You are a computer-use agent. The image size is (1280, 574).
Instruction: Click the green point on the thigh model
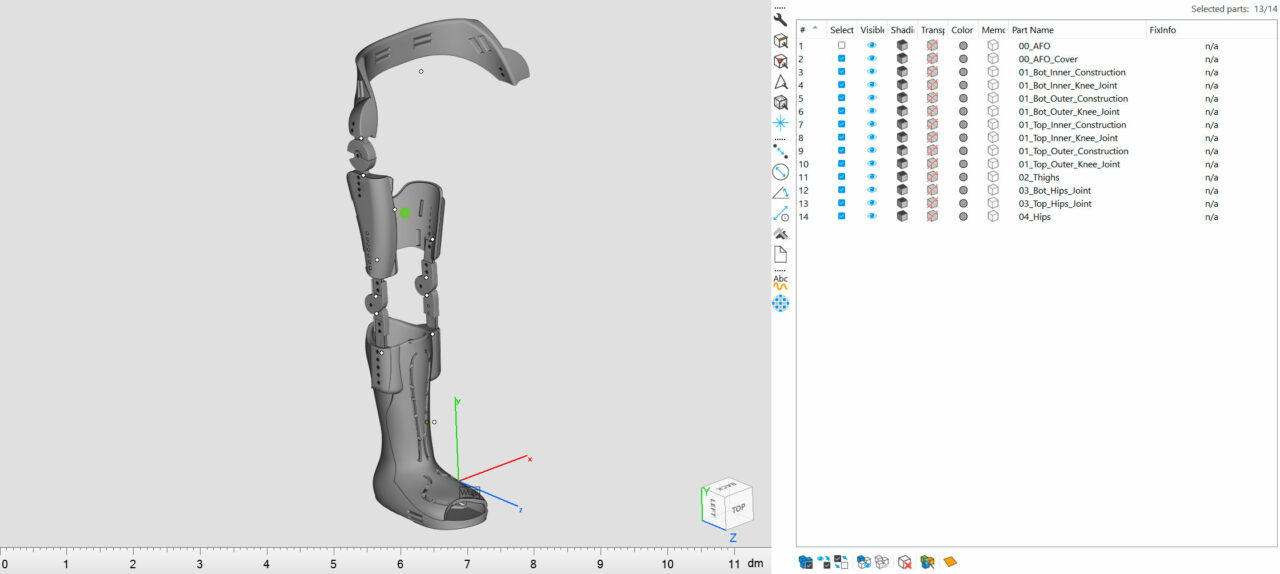tap(404, 213)
